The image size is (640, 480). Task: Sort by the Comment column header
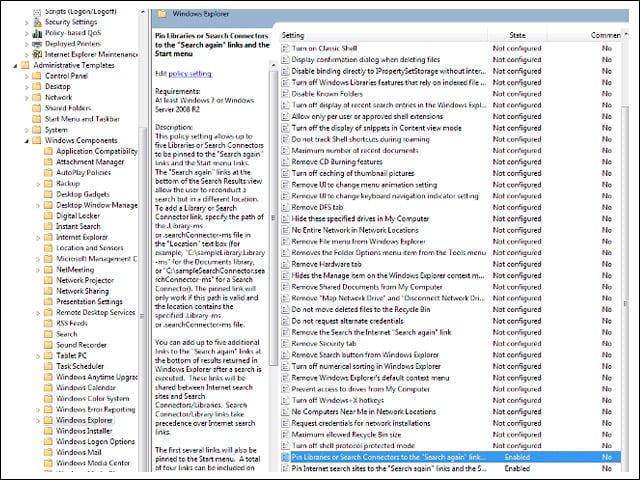pos(605,36)
